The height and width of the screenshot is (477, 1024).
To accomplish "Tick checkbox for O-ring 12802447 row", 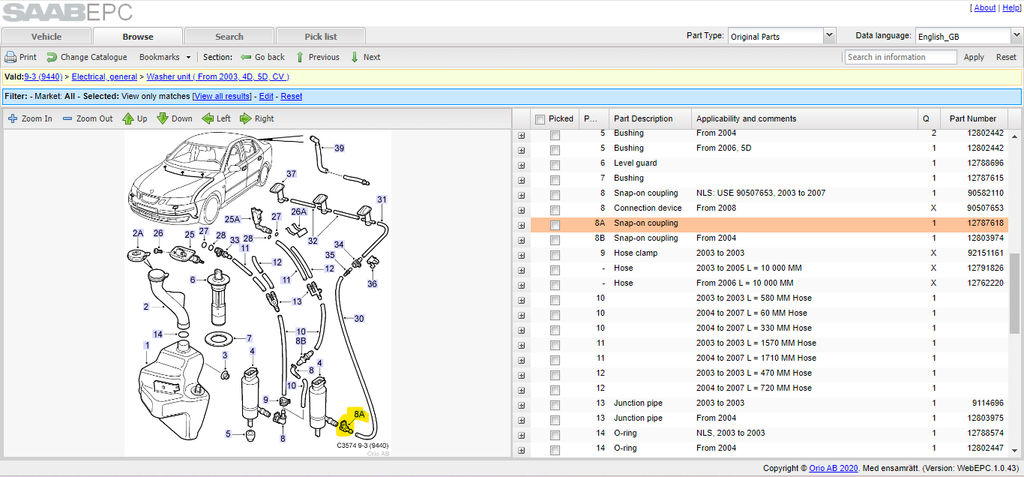I will click(554, 450).
